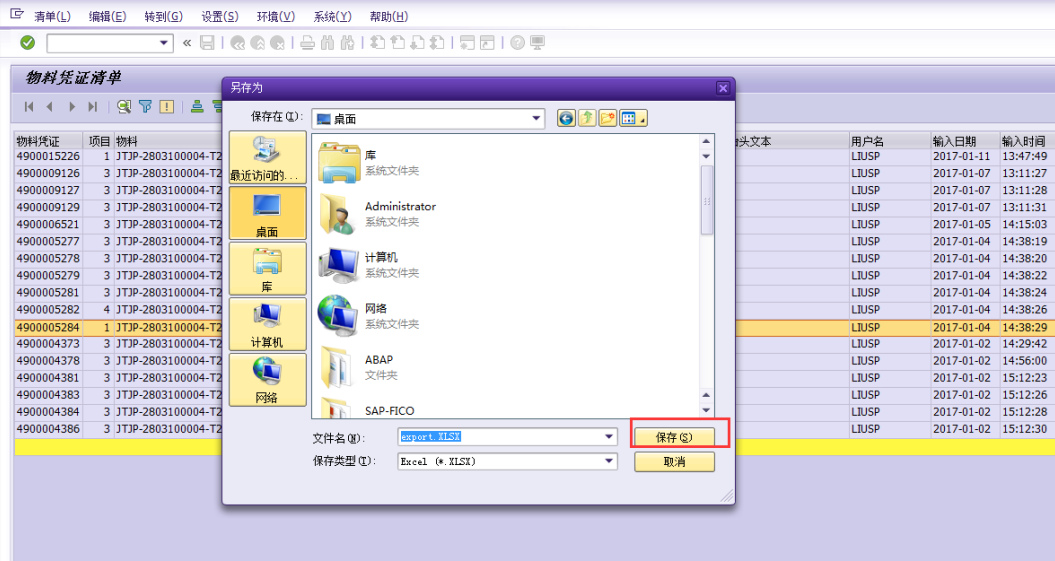Go to last entry in the list toolbar
Viewport: 1055px width, 561px height.
click(x=92, y=106)
